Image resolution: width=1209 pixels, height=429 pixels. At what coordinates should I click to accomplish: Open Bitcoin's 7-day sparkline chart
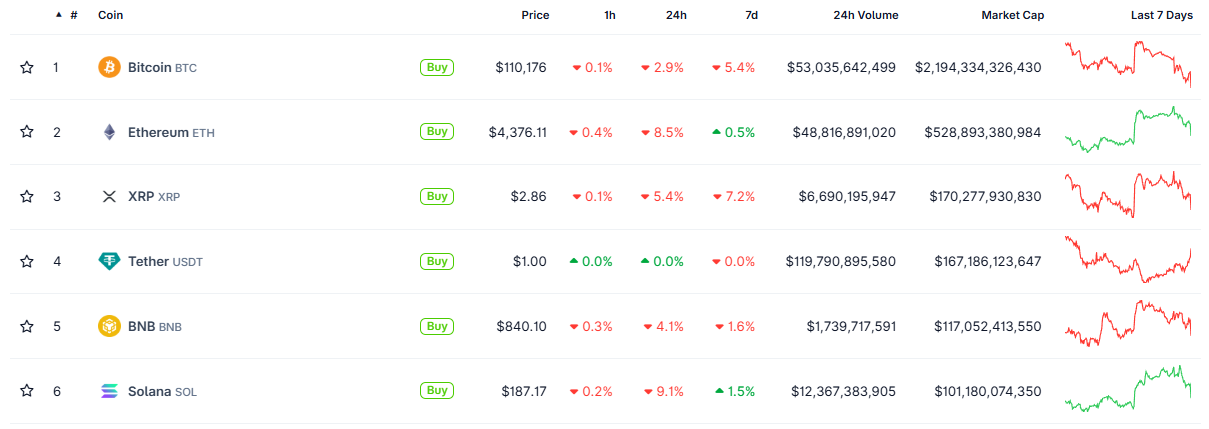[x=1128, y=64]
